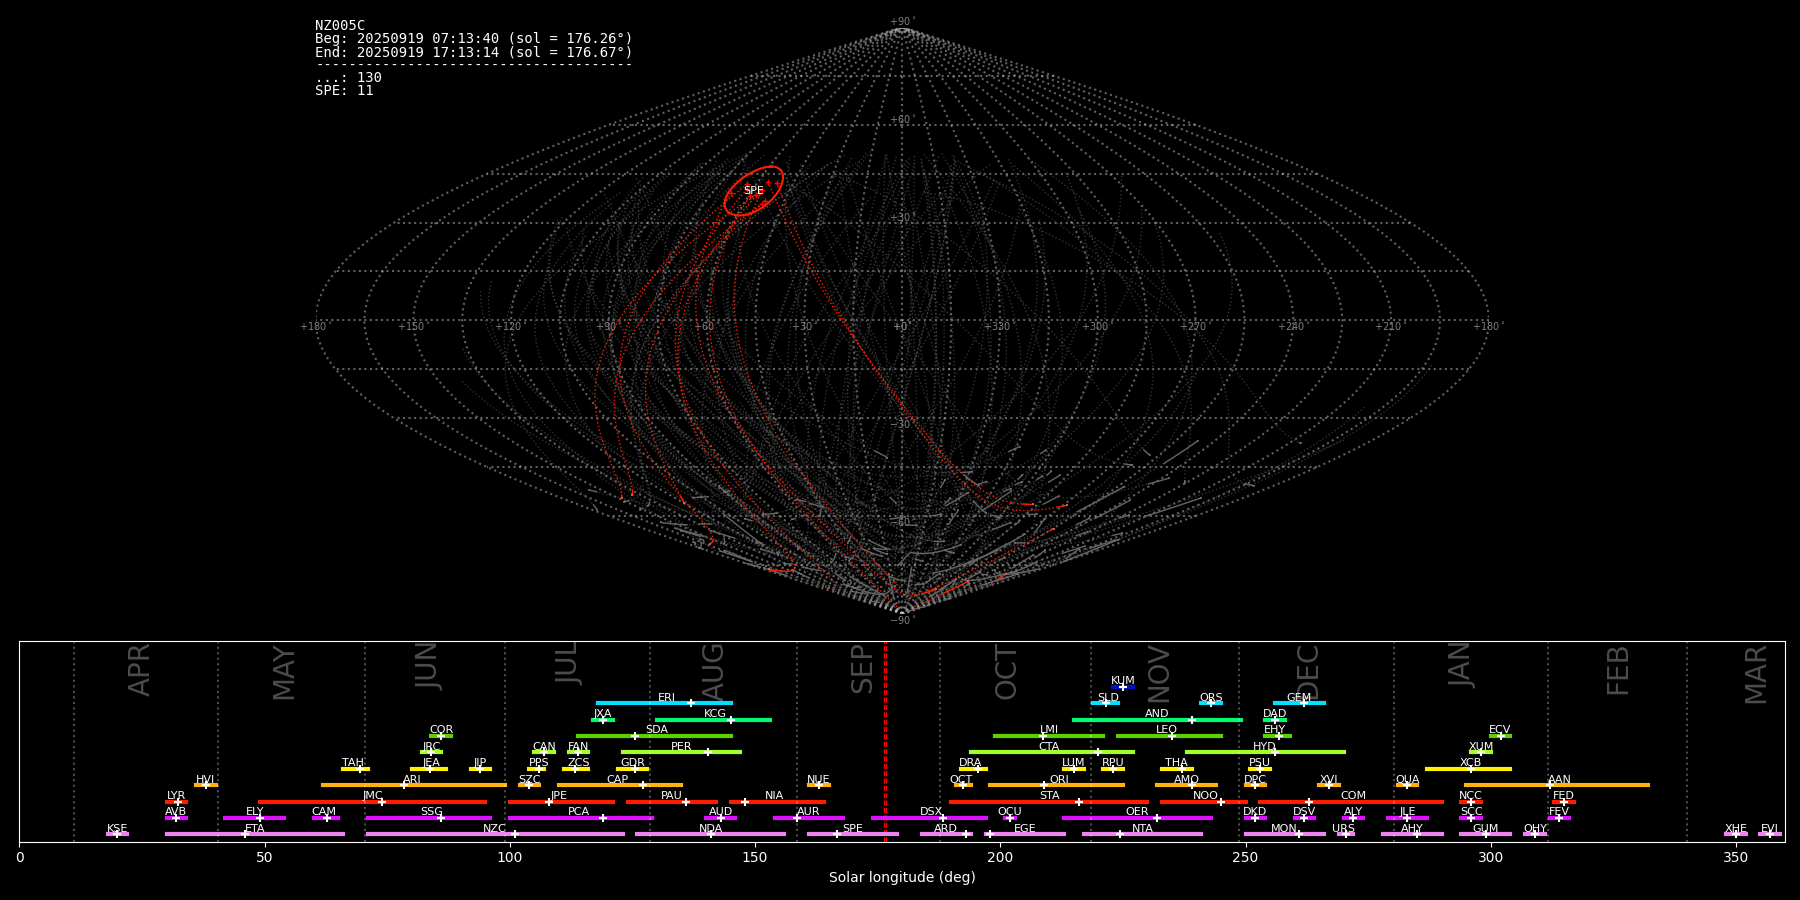Screen dimensions: 1800x900
Task: Click the red dashed current solar longitude line
Action: point(885,741)
